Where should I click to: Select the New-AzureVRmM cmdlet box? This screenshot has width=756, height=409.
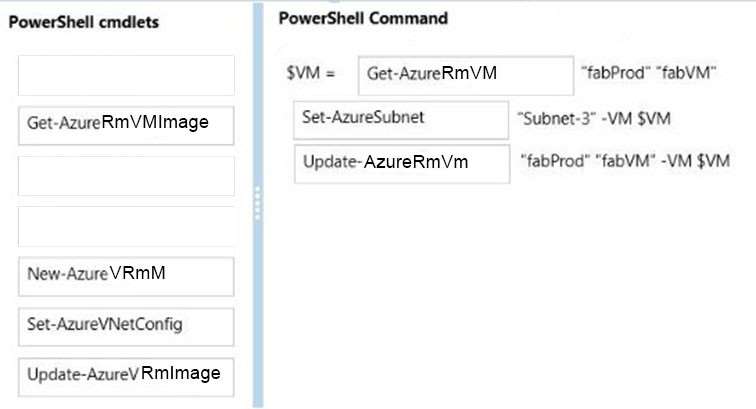coord(126,276)
